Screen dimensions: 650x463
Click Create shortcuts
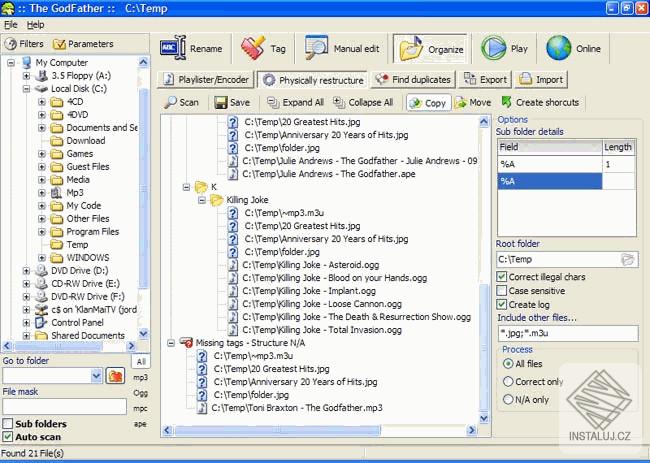pyautogui.click(x=540, y=102)
